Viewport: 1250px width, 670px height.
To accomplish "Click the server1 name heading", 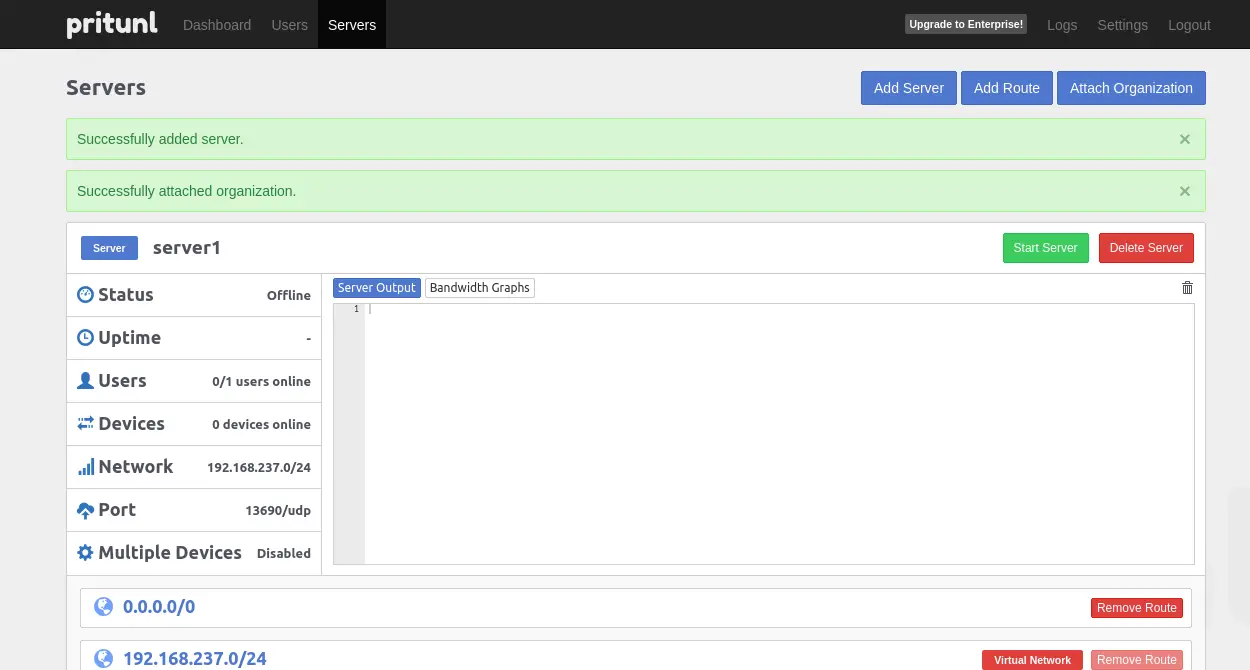I will tap(187, 248).
